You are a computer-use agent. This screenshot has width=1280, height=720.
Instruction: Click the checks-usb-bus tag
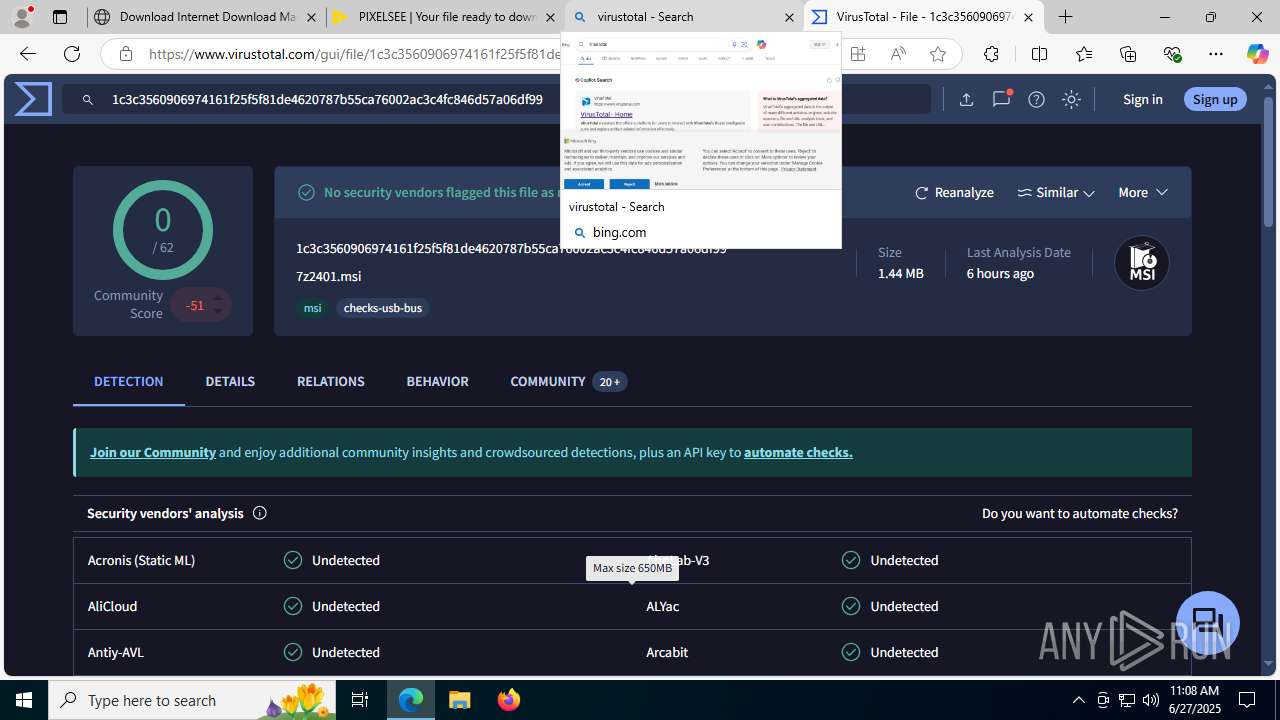pos(383,308)
